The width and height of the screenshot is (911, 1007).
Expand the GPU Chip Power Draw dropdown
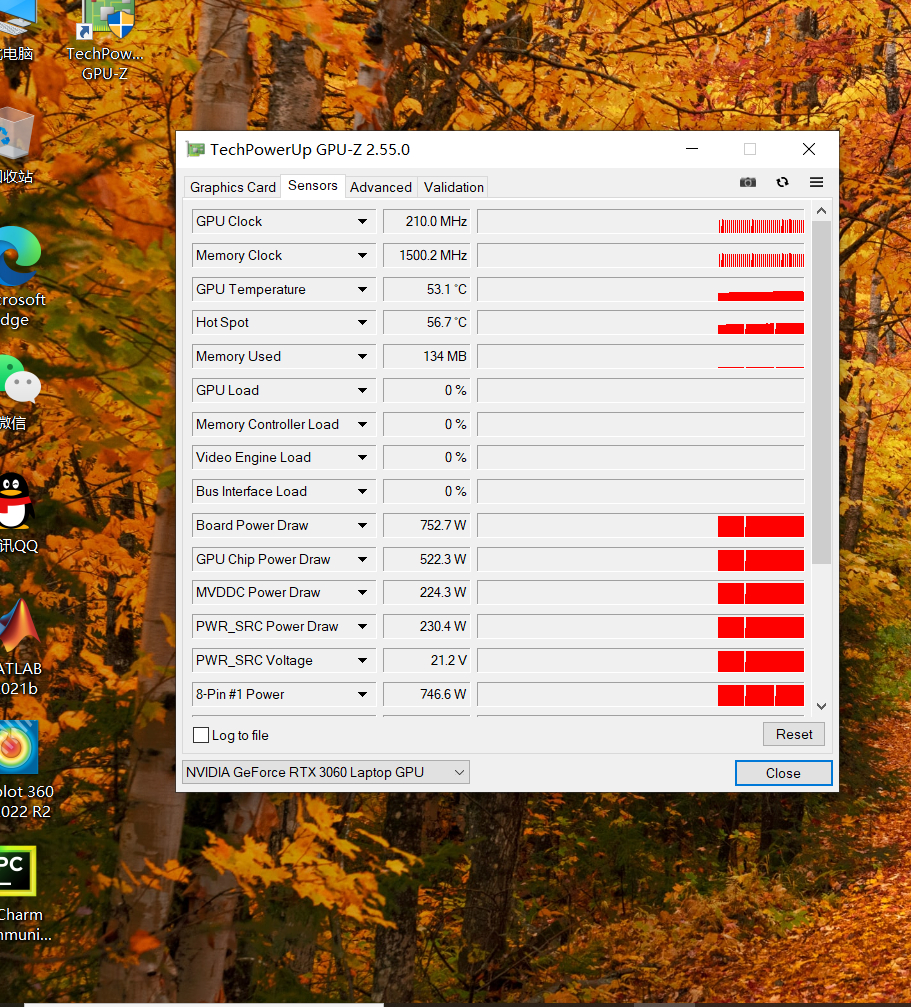pyautogui.click(x=362, y=559)
